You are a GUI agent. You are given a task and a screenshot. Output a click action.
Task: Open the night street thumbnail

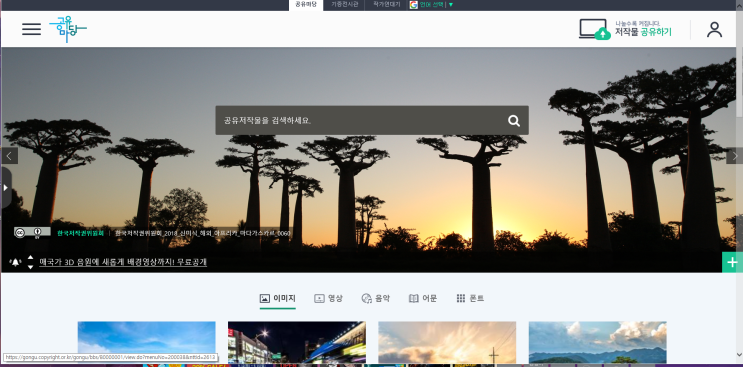[x=297, y=342]
